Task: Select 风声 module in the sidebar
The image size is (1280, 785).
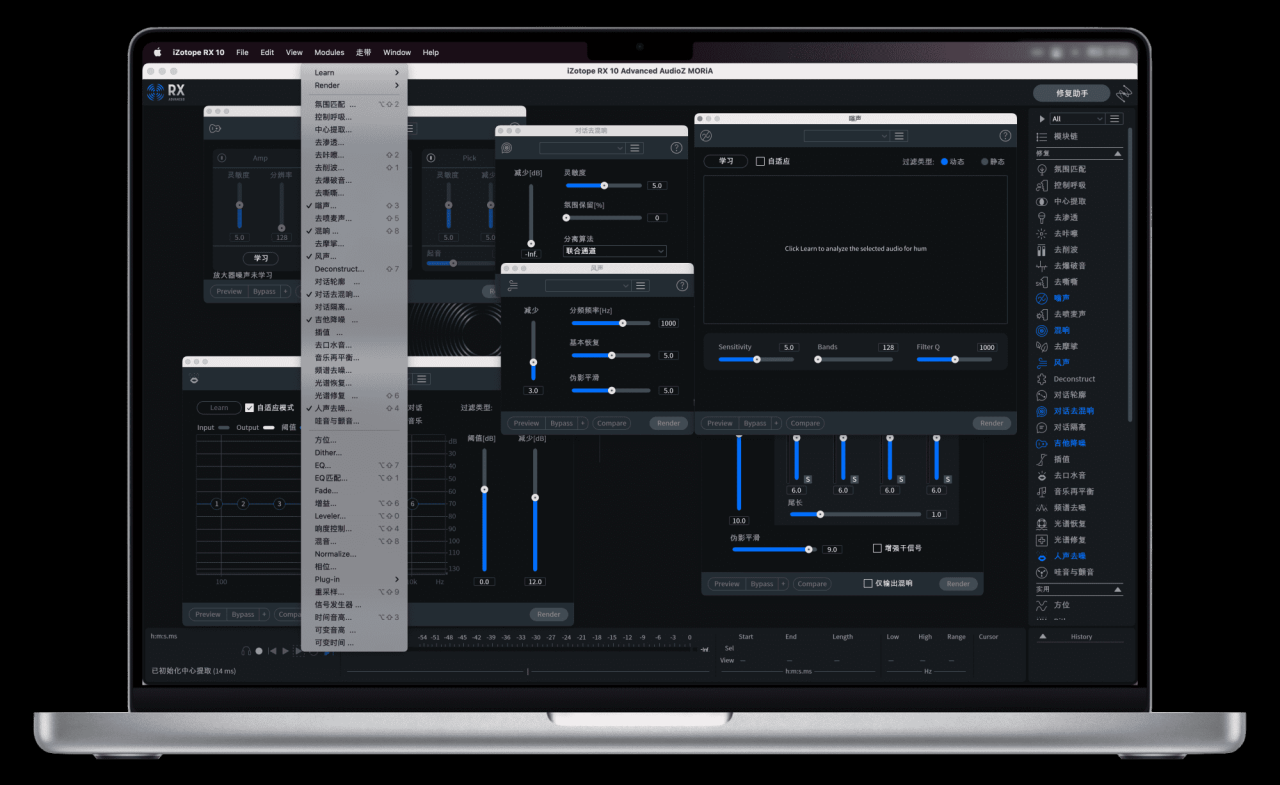Action: pos(1061,362)
